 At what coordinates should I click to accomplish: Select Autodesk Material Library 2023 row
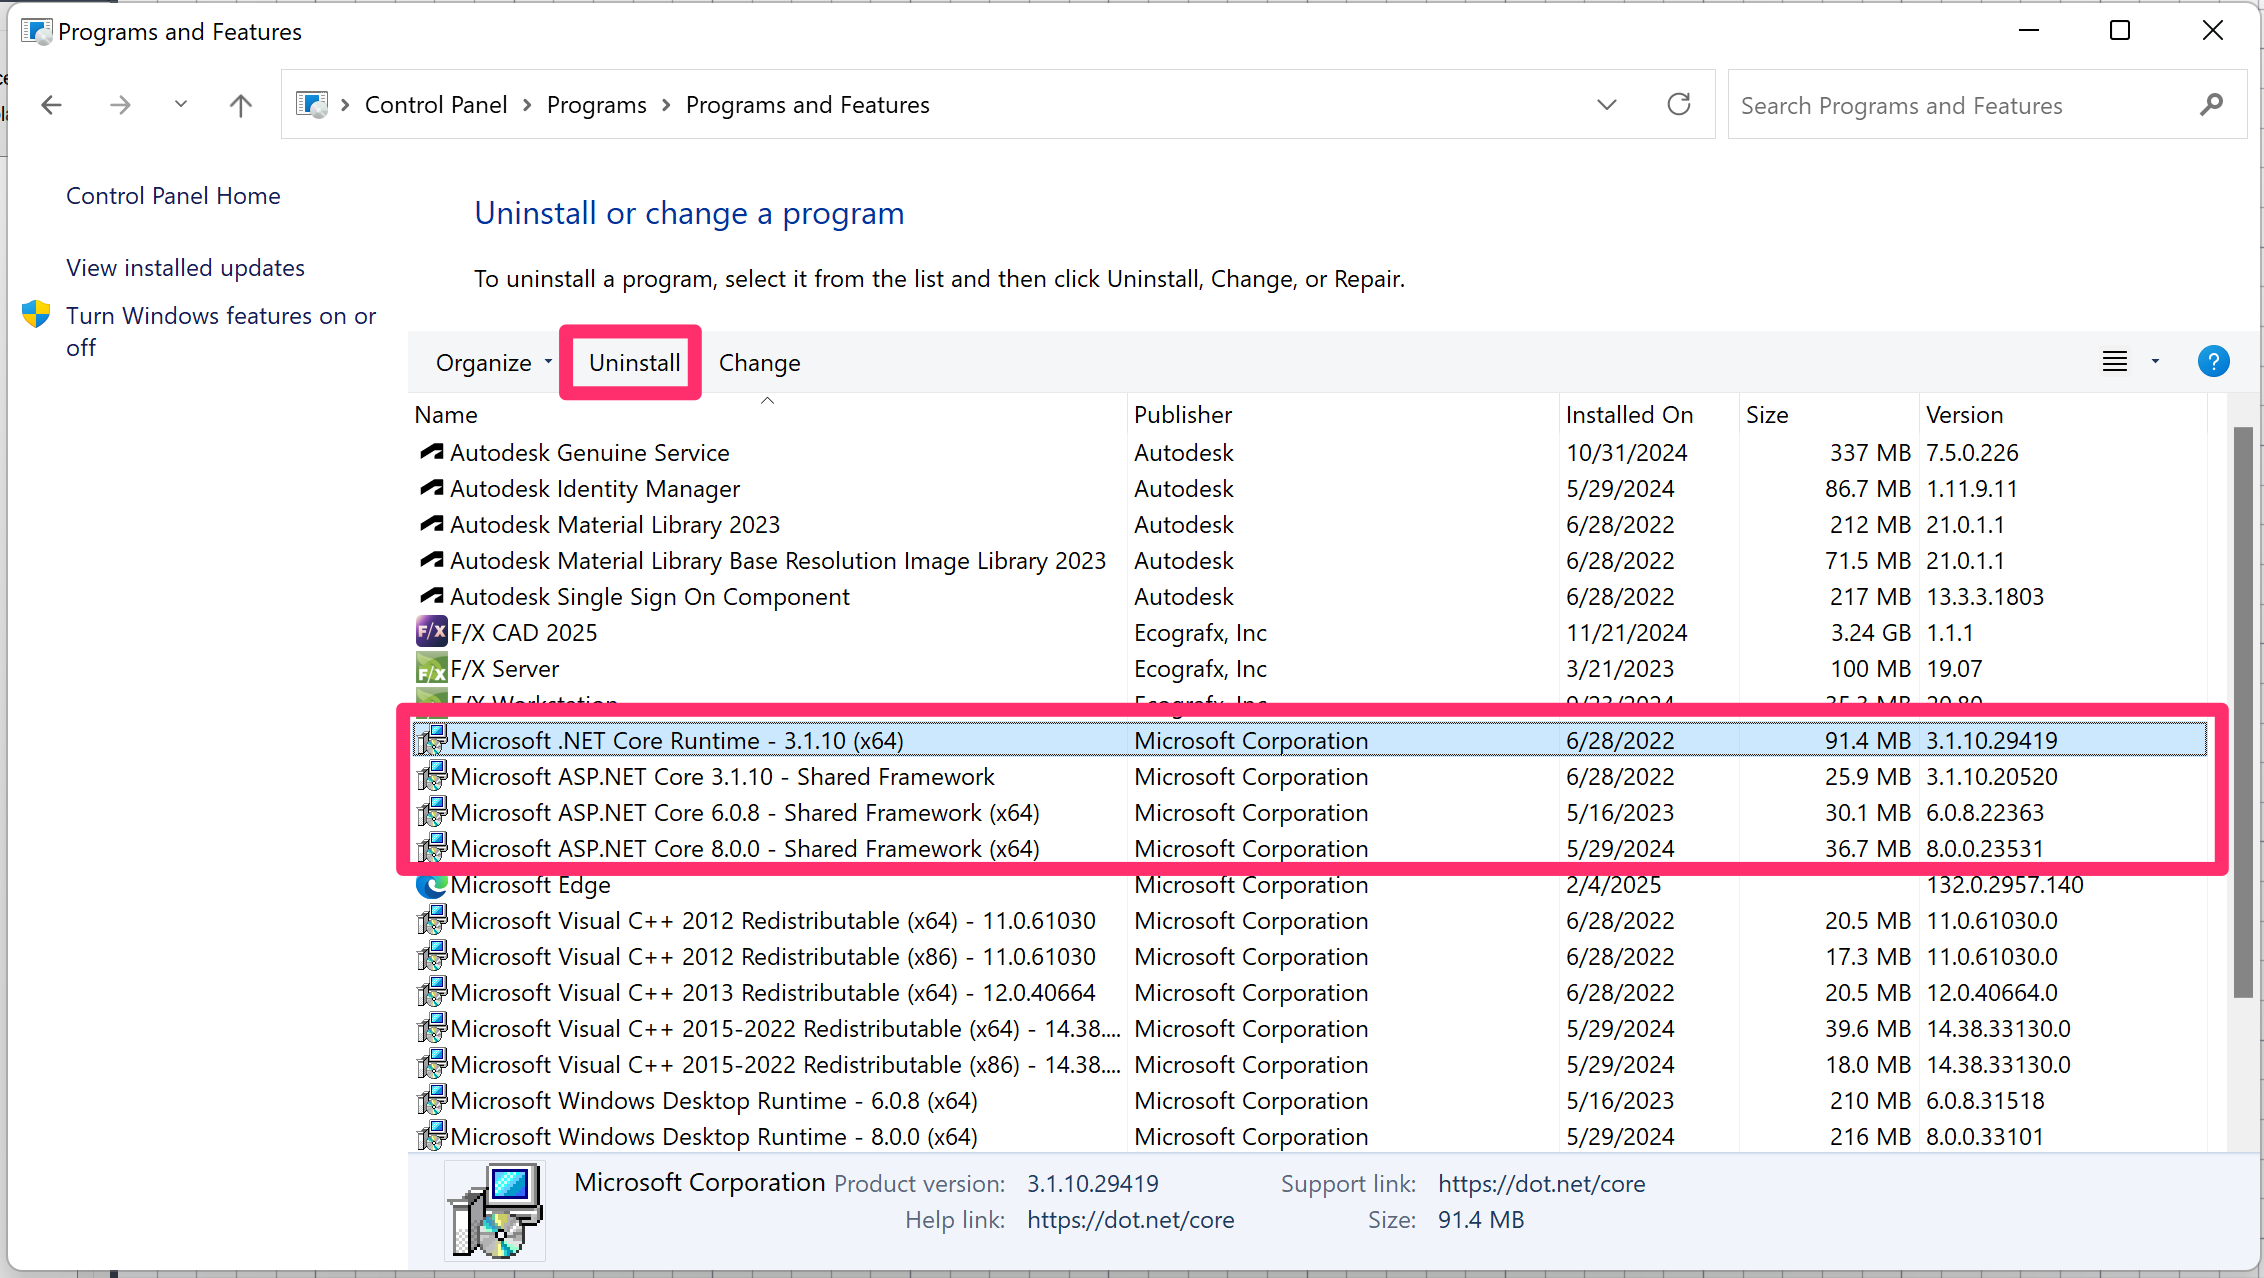tap(1309, 525)
